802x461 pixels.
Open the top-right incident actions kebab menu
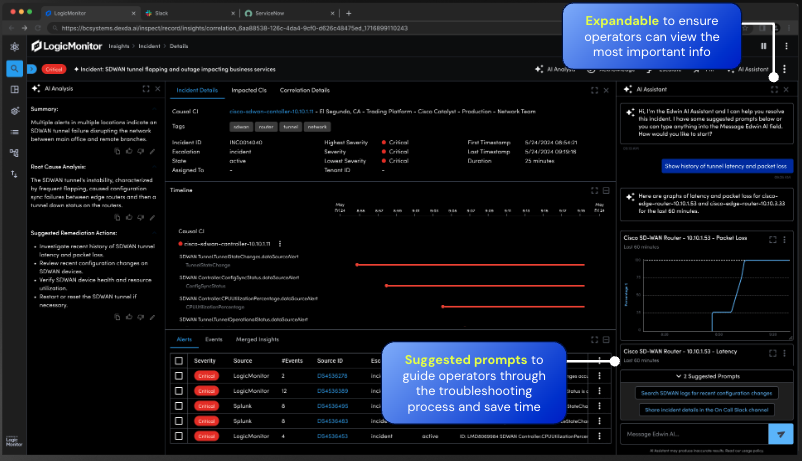coord(785,69)
